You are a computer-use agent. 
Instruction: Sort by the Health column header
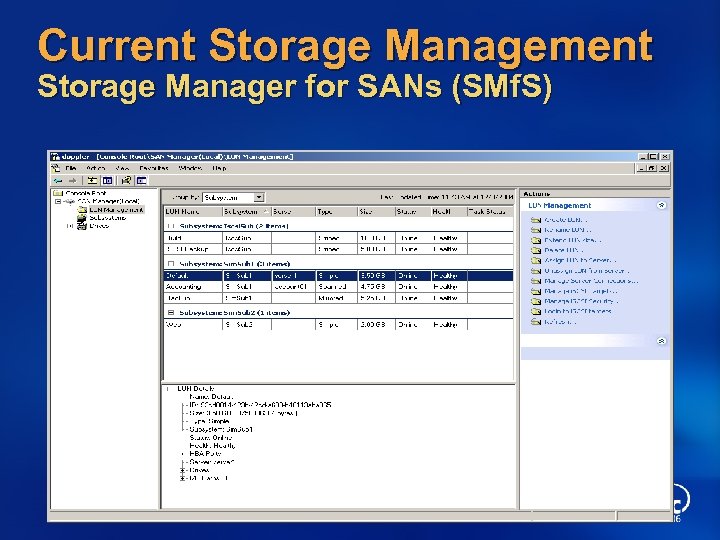point(449,212)
